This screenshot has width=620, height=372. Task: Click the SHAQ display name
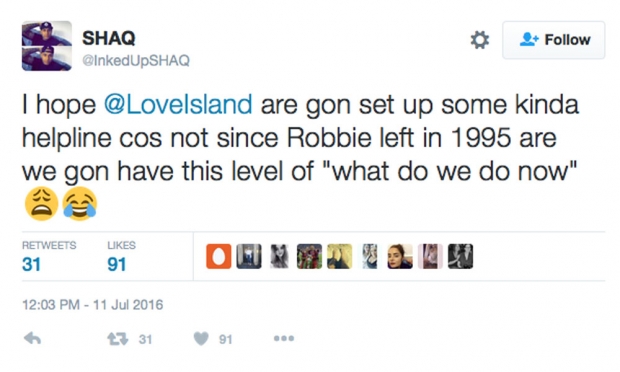[109, 38]
